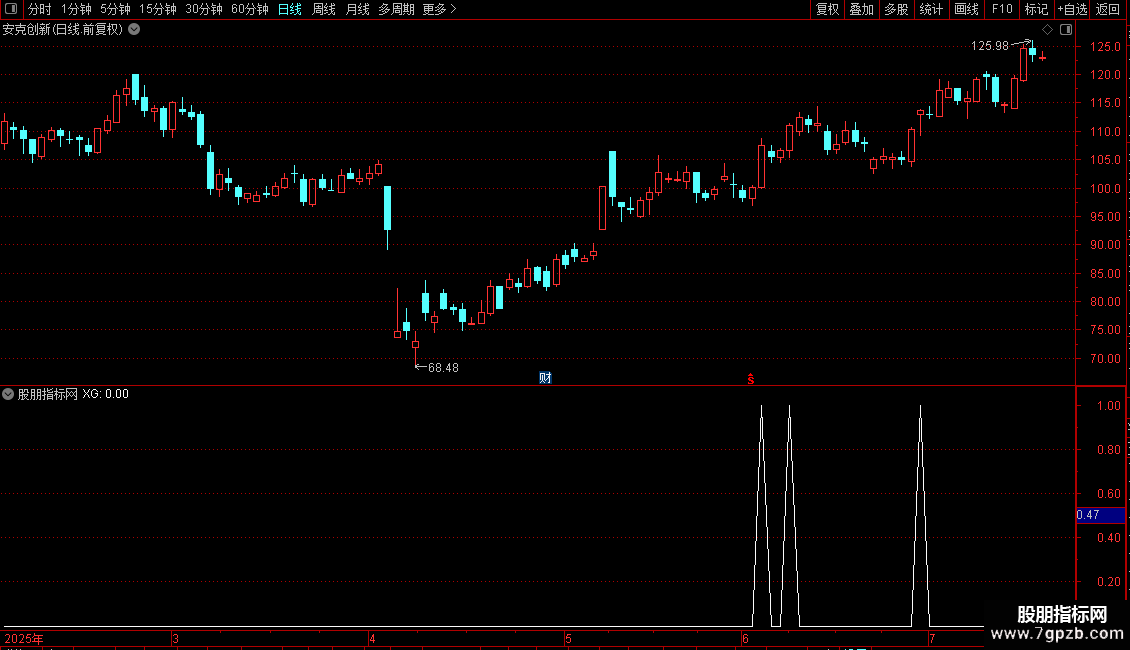Viewport: 1130px width, 650px height.
Task: Select the 5分钟 period
Action: coord(115,9)
